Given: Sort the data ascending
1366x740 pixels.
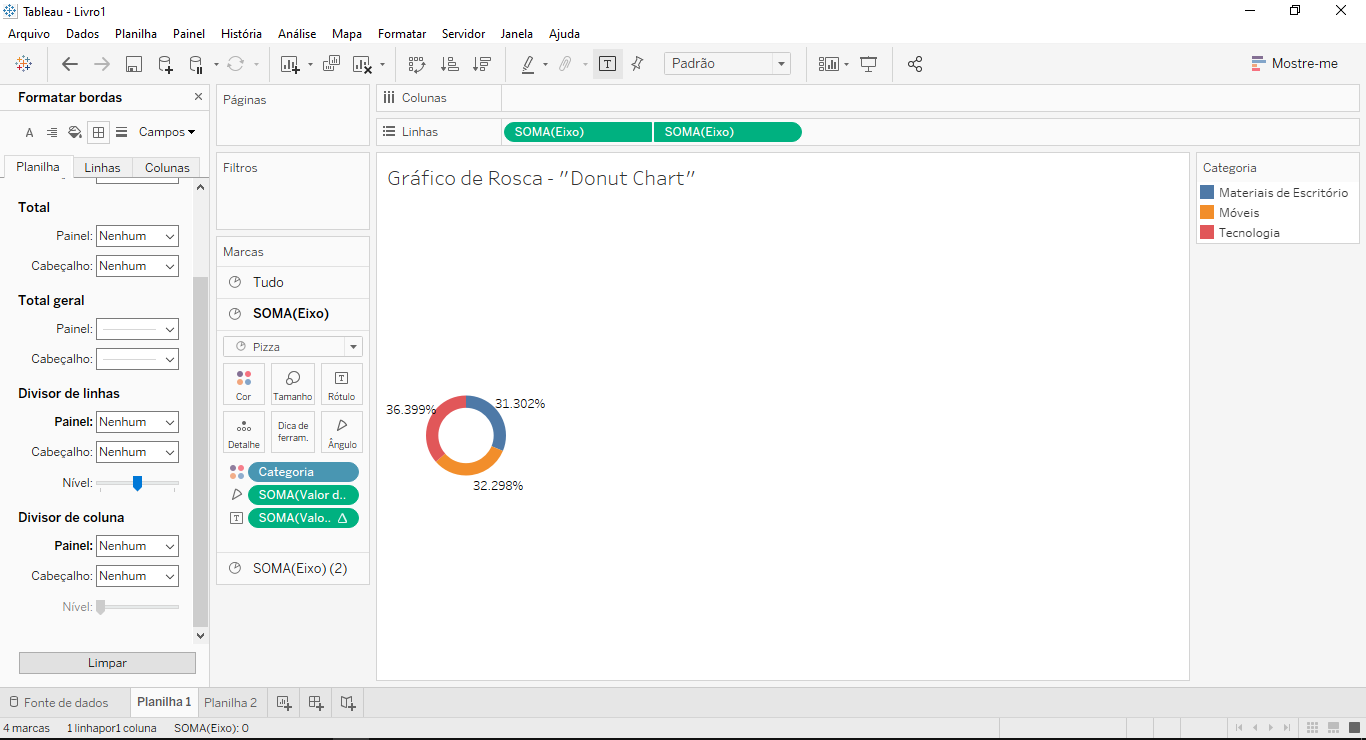Looking at the screenshot, I should 450,63.
